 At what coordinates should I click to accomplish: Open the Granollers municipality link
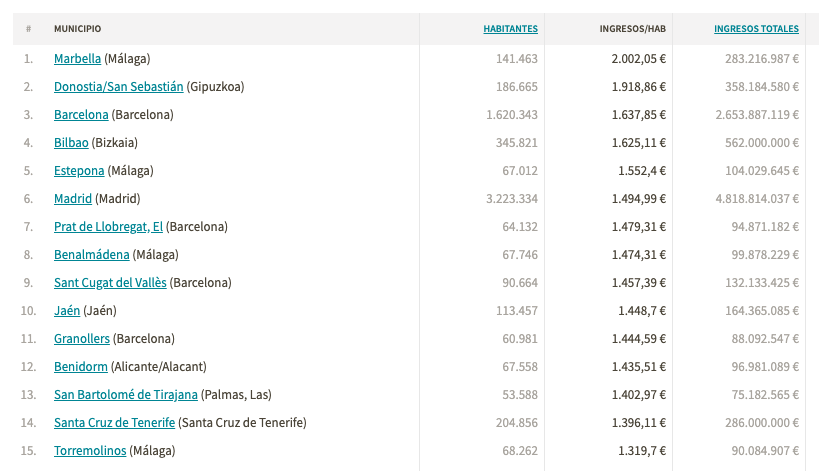click(81, 339)
